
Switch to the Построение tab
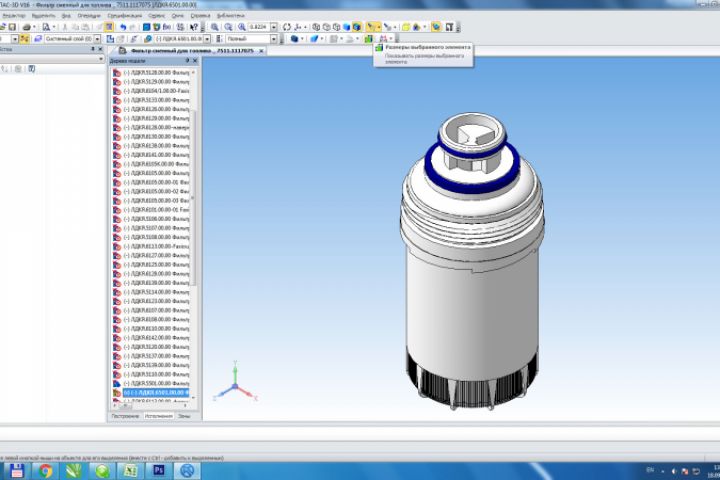[x=125, y=416]
